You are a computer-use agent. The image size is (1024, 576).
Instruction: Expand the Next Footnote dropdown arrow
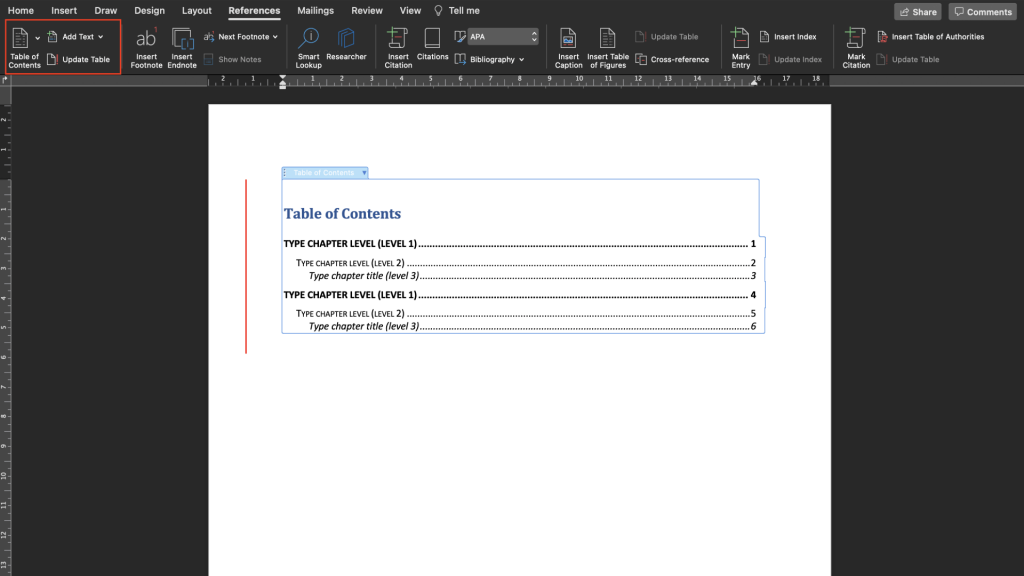click(x=275, y=37)
